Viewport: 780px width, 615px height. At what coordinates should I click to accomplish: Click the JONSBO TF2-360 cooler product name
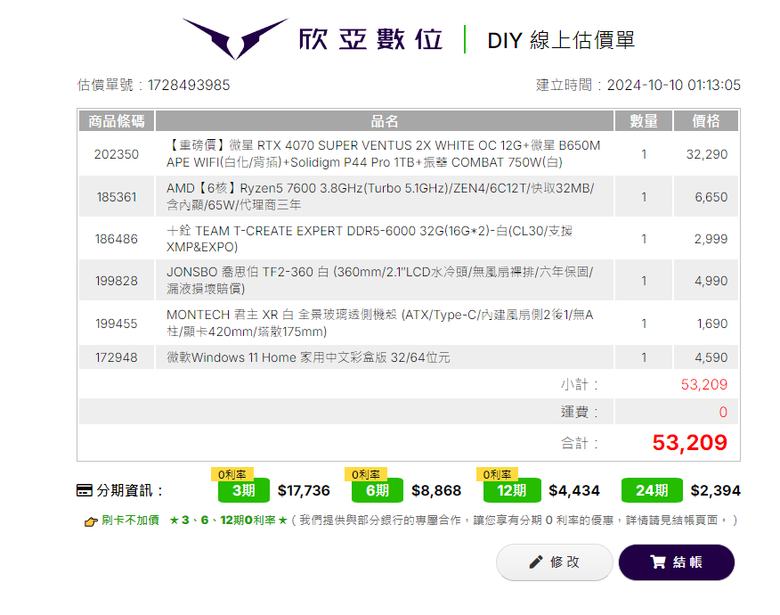point(380,280)
